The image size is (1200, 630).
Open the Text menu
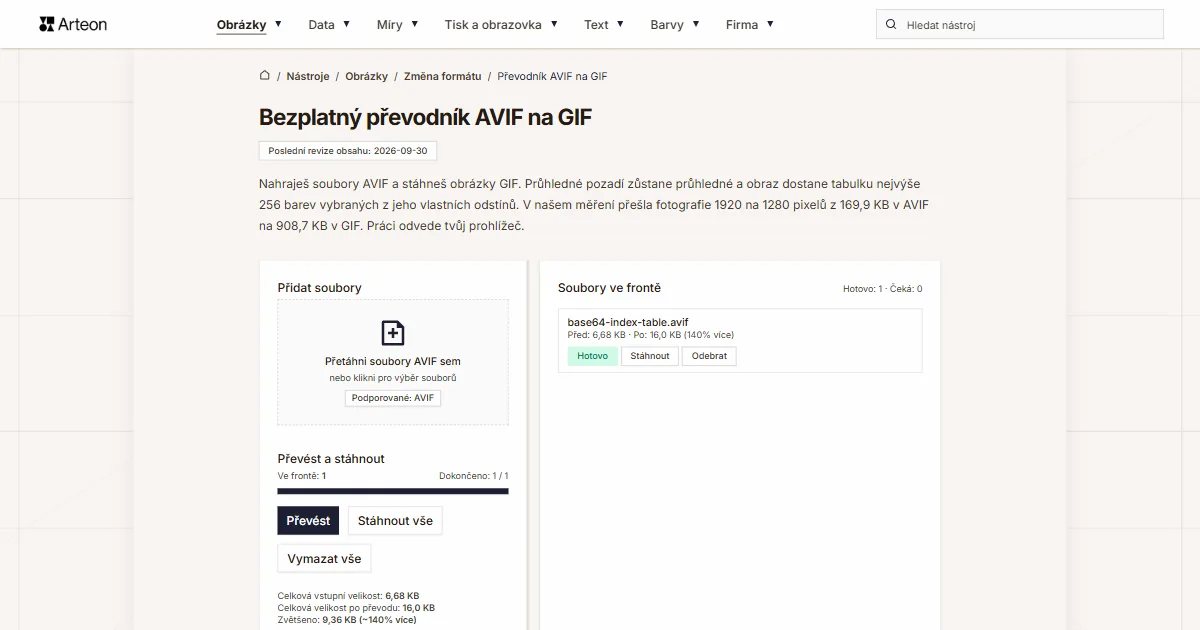(x=596, y=25)
